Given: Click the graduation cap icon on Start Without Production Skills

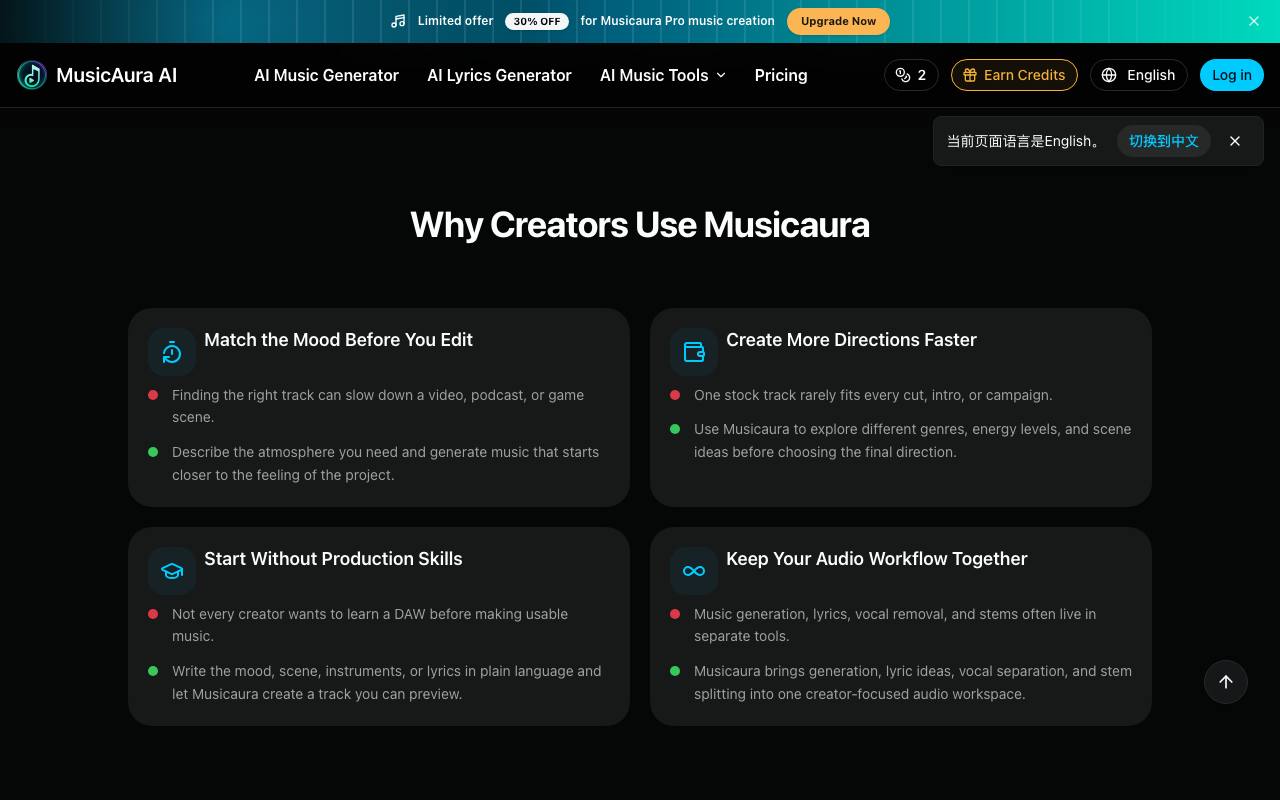Looking at the screenshot, I should point(172,571).
